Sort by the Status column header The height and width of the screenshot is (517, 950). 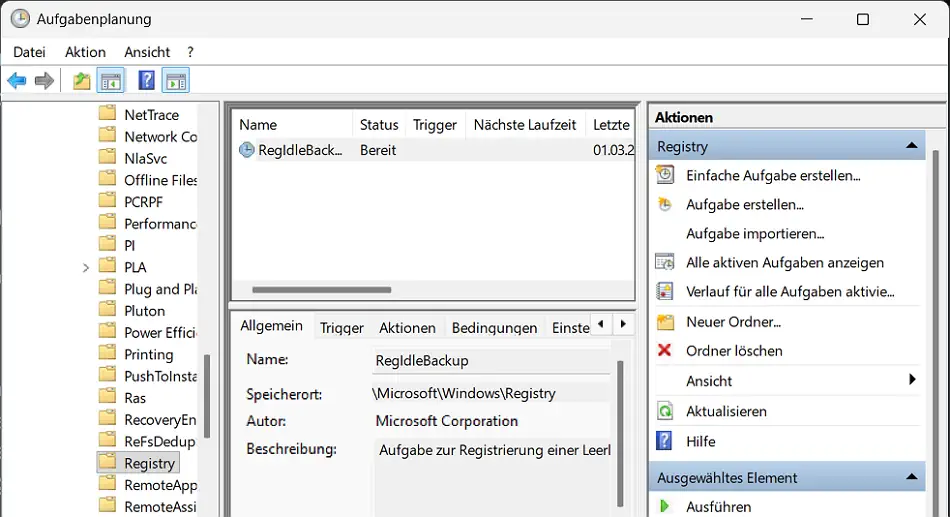pyautogui.click(x=379, y=125)
